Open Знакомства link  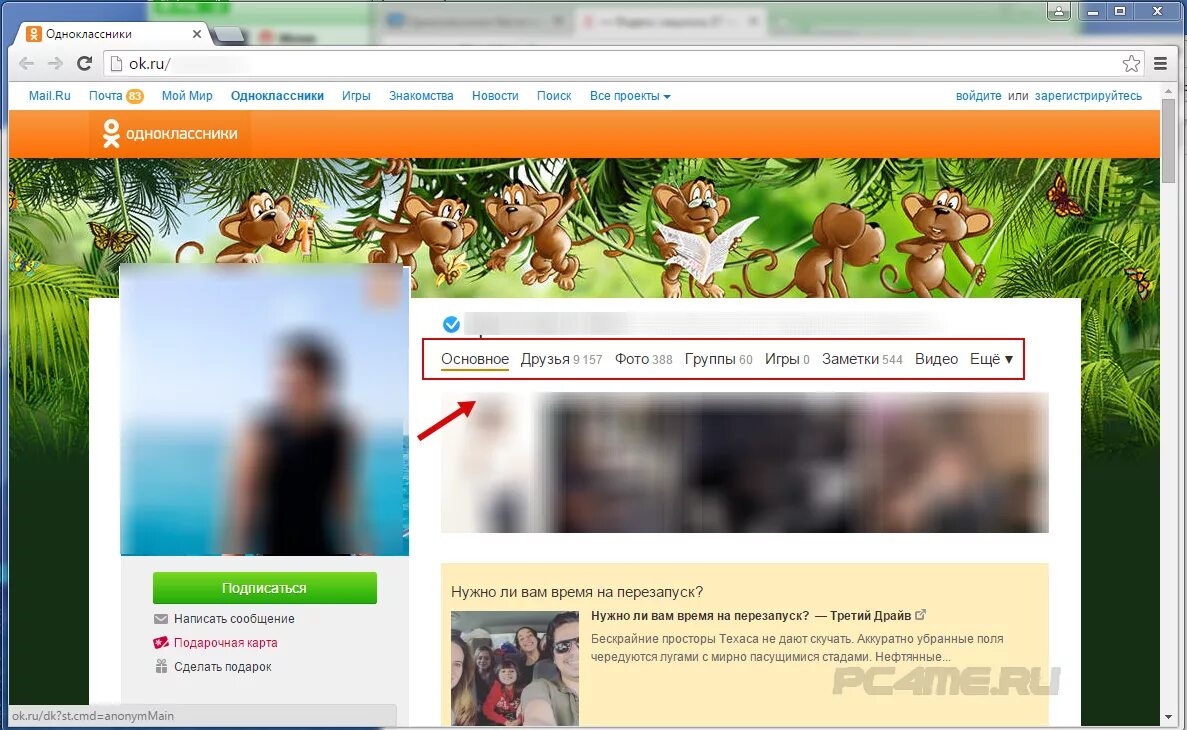pyautogui.click(x=421, y=96)
